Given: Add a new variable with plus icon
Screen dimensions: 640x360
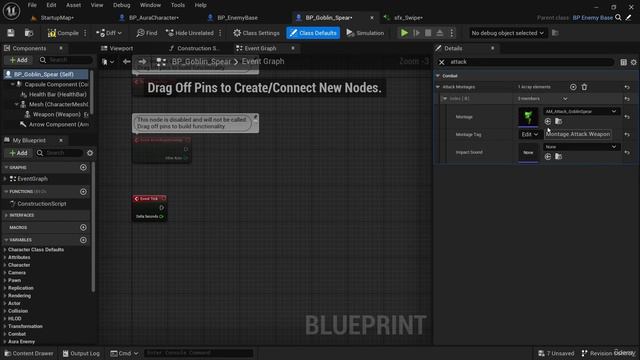Looking at the screenshot, I should [83, 240].
